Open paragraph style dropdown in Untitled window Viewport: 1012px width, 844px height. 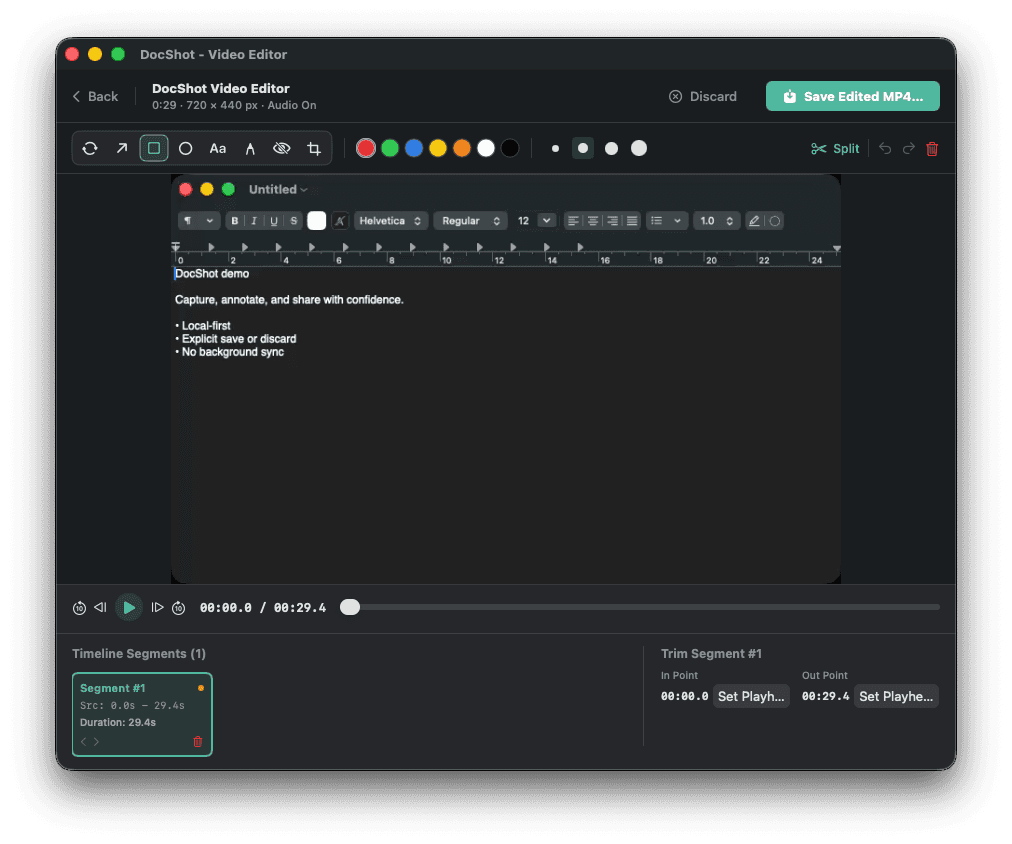coord(199,221)
